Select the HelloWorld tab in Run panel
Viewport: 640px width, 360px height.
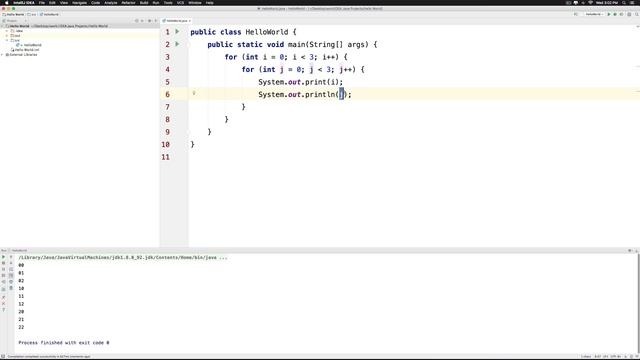(19, 250)
